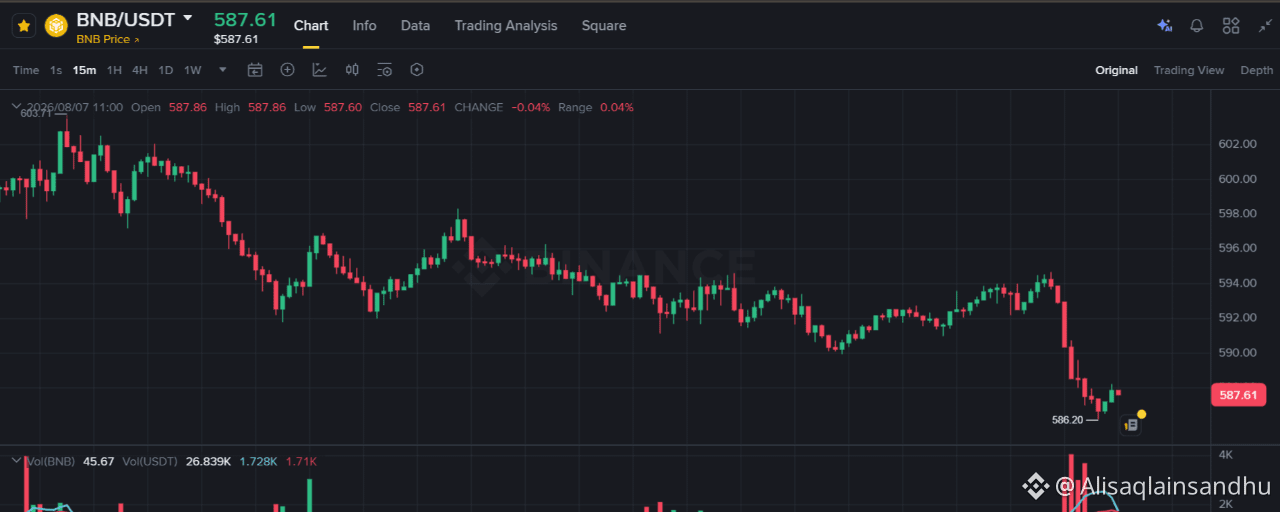Toggle the favorite star for BNB/USDT
This screenshot has width=1280, height=512.
[x=24, y=25]
